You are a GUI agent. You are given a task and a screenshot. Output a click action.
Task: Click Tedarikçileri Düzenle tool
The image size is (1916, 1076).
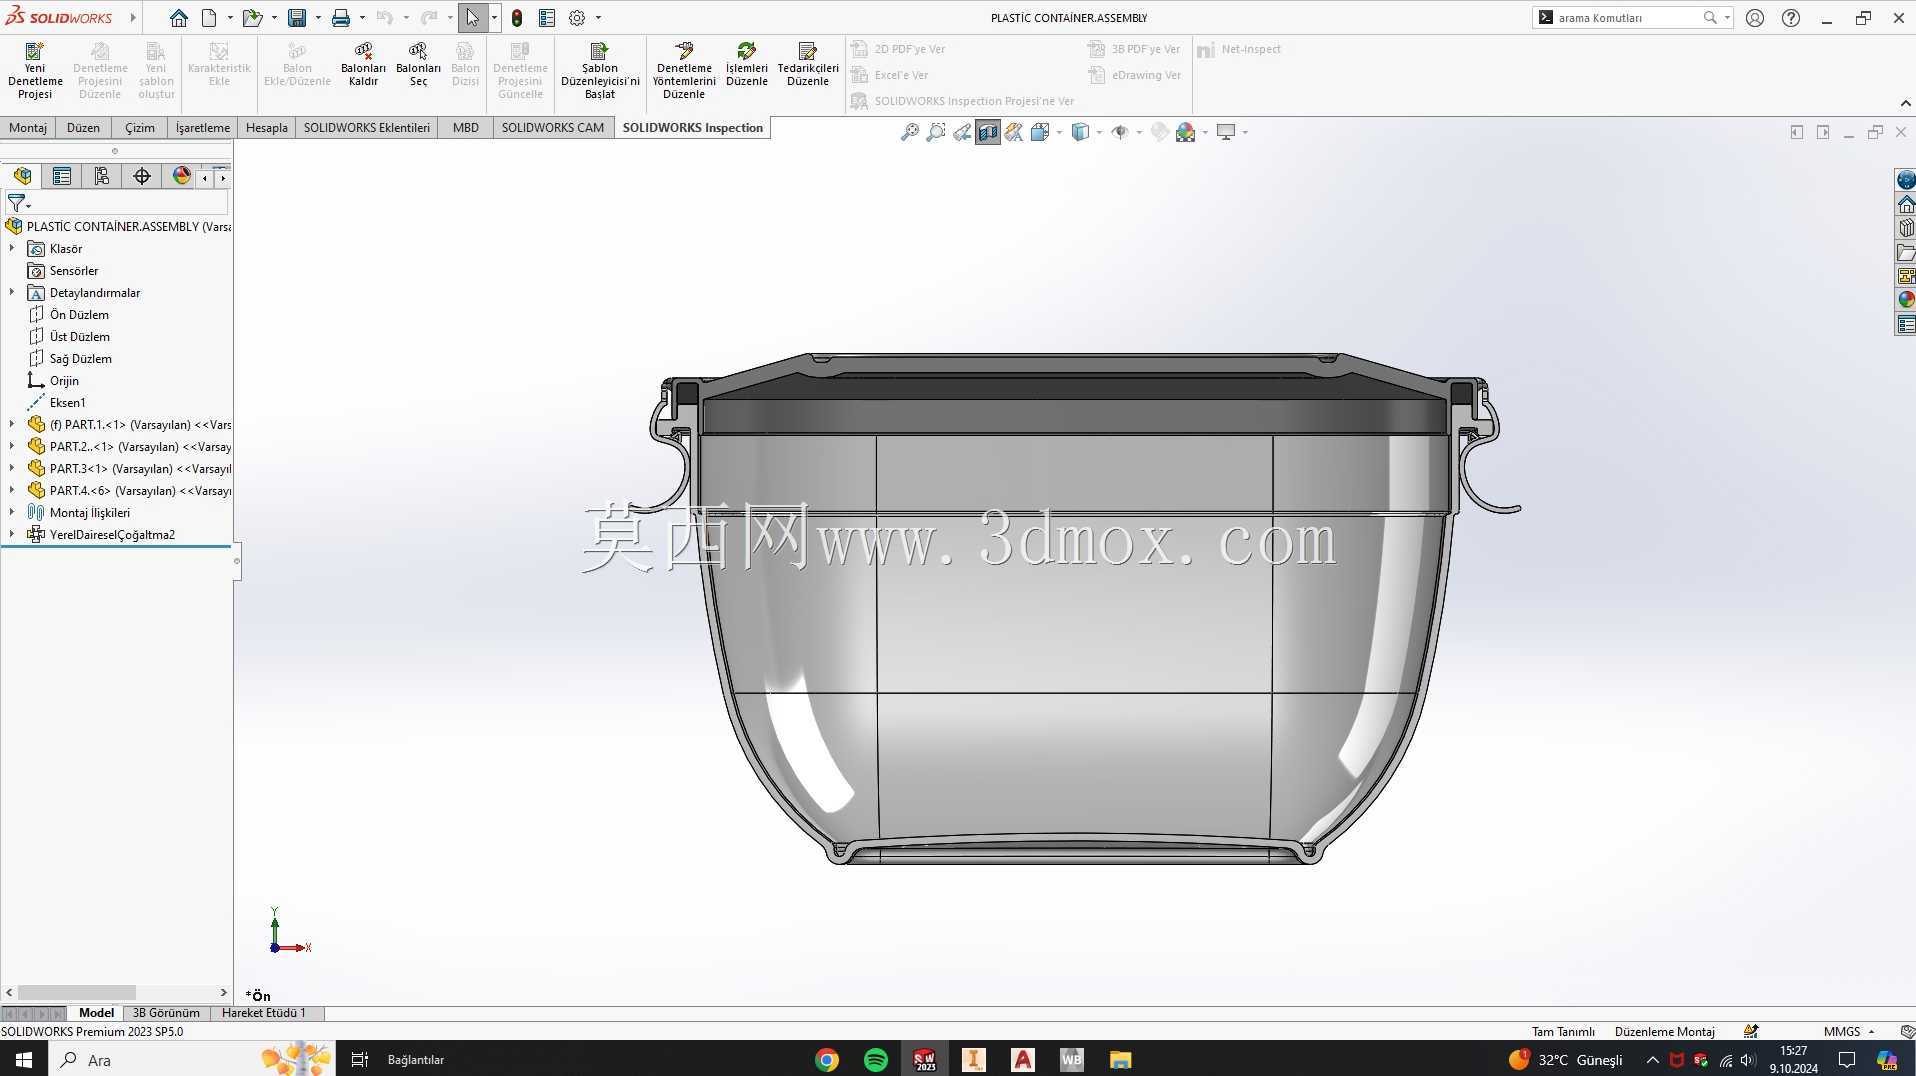pyautogui.click(x=808, y=65)
